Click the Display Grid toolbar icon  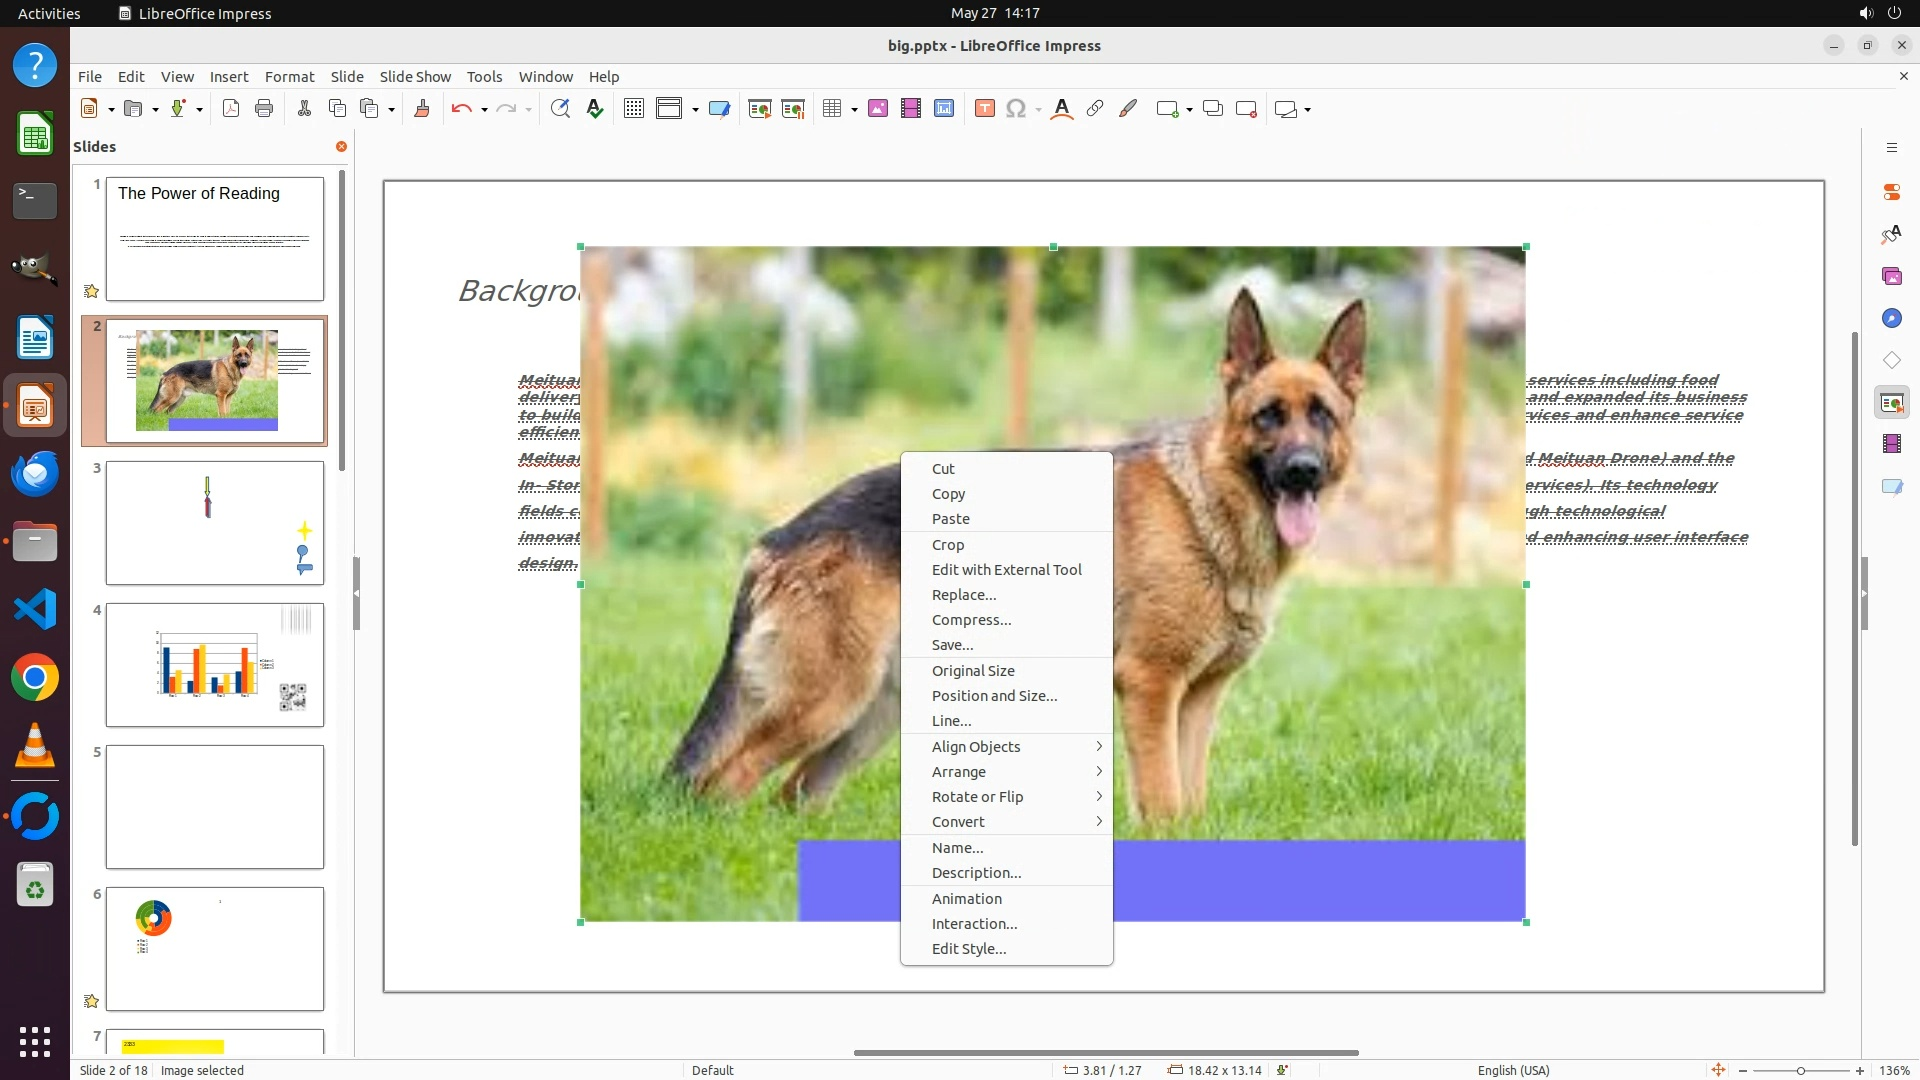633,109
